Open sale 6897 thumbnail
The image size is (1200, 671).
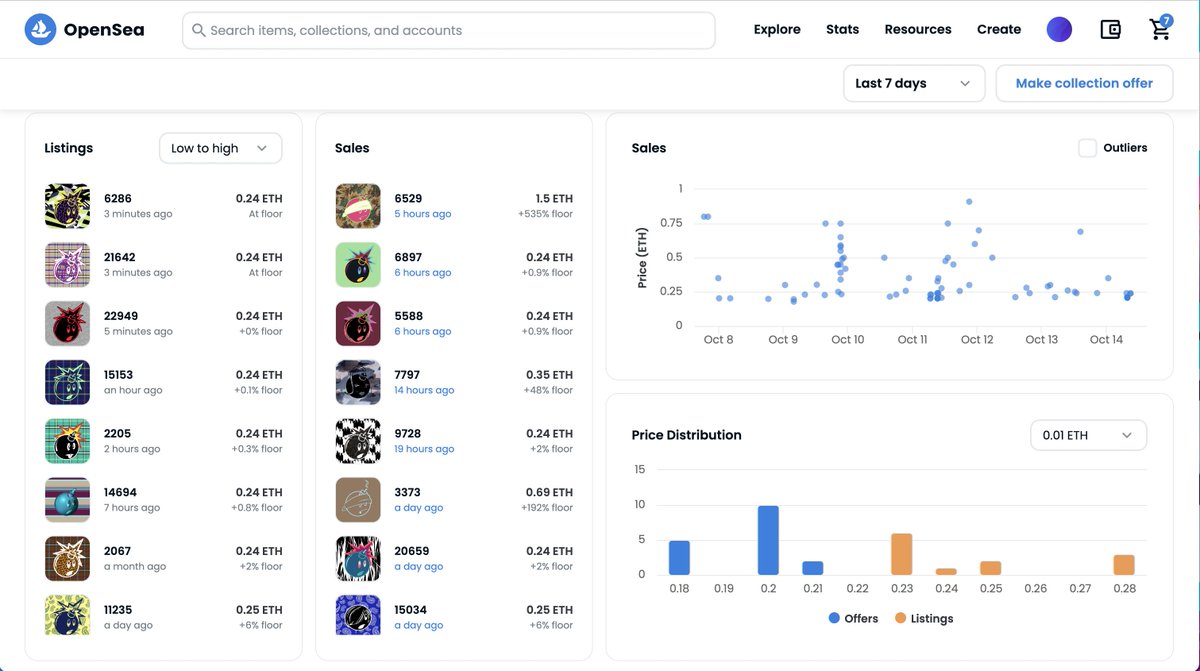coord(358,265)
